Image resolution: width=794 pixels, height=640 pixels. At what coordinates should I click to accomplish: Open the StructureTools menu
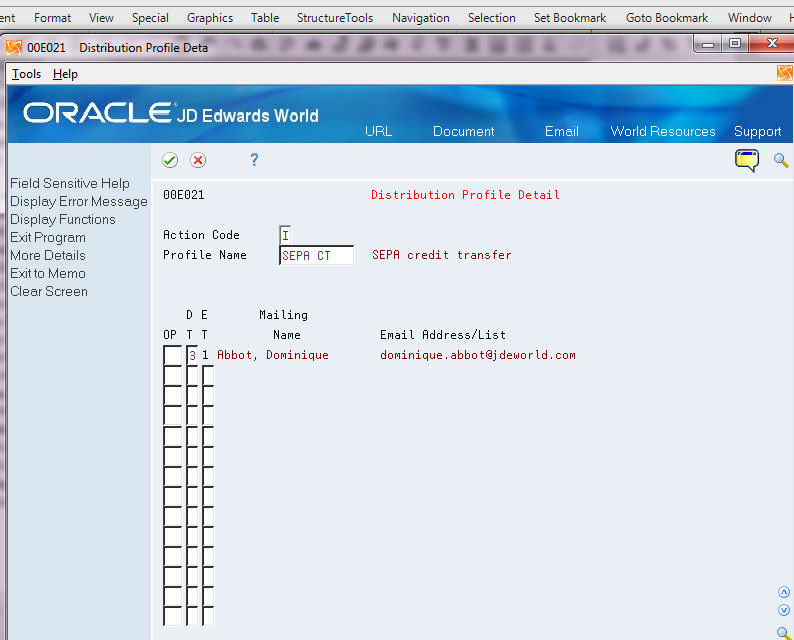point(335,18)
